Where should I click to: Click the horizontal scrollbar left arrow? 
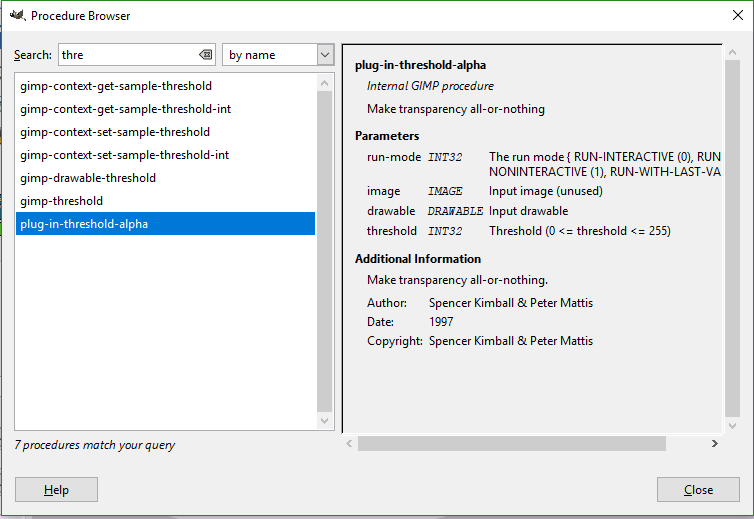[x=349, y=443]
